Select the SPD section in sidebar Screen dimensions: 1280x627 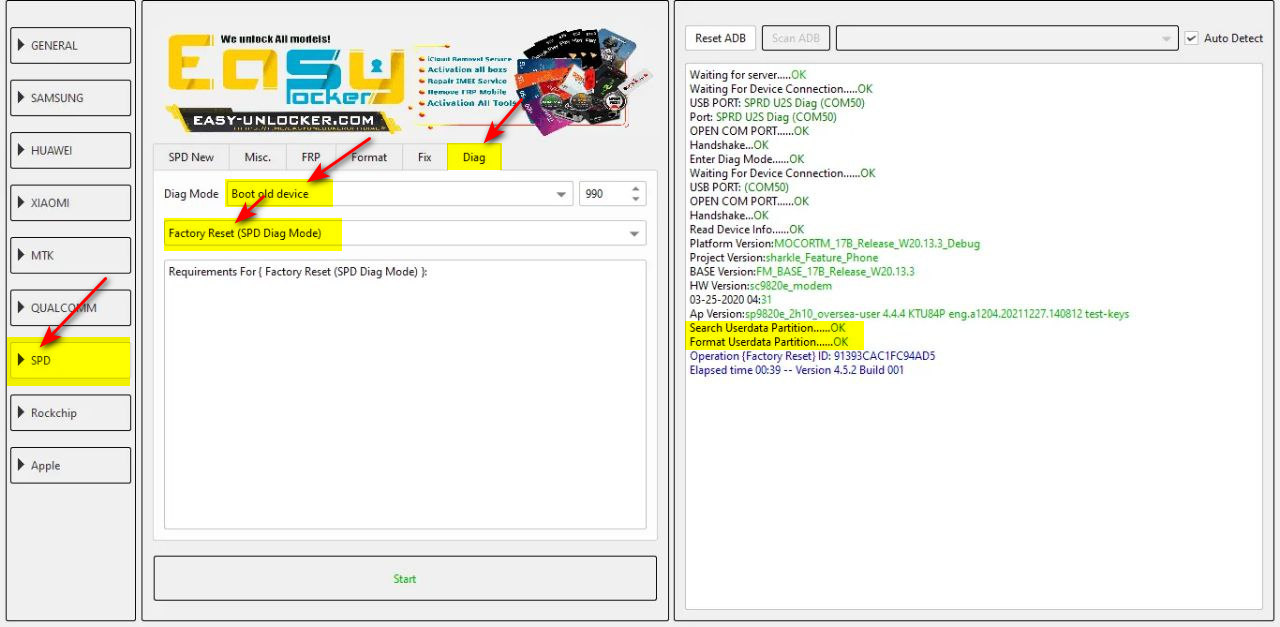click(x=70, y=360)
